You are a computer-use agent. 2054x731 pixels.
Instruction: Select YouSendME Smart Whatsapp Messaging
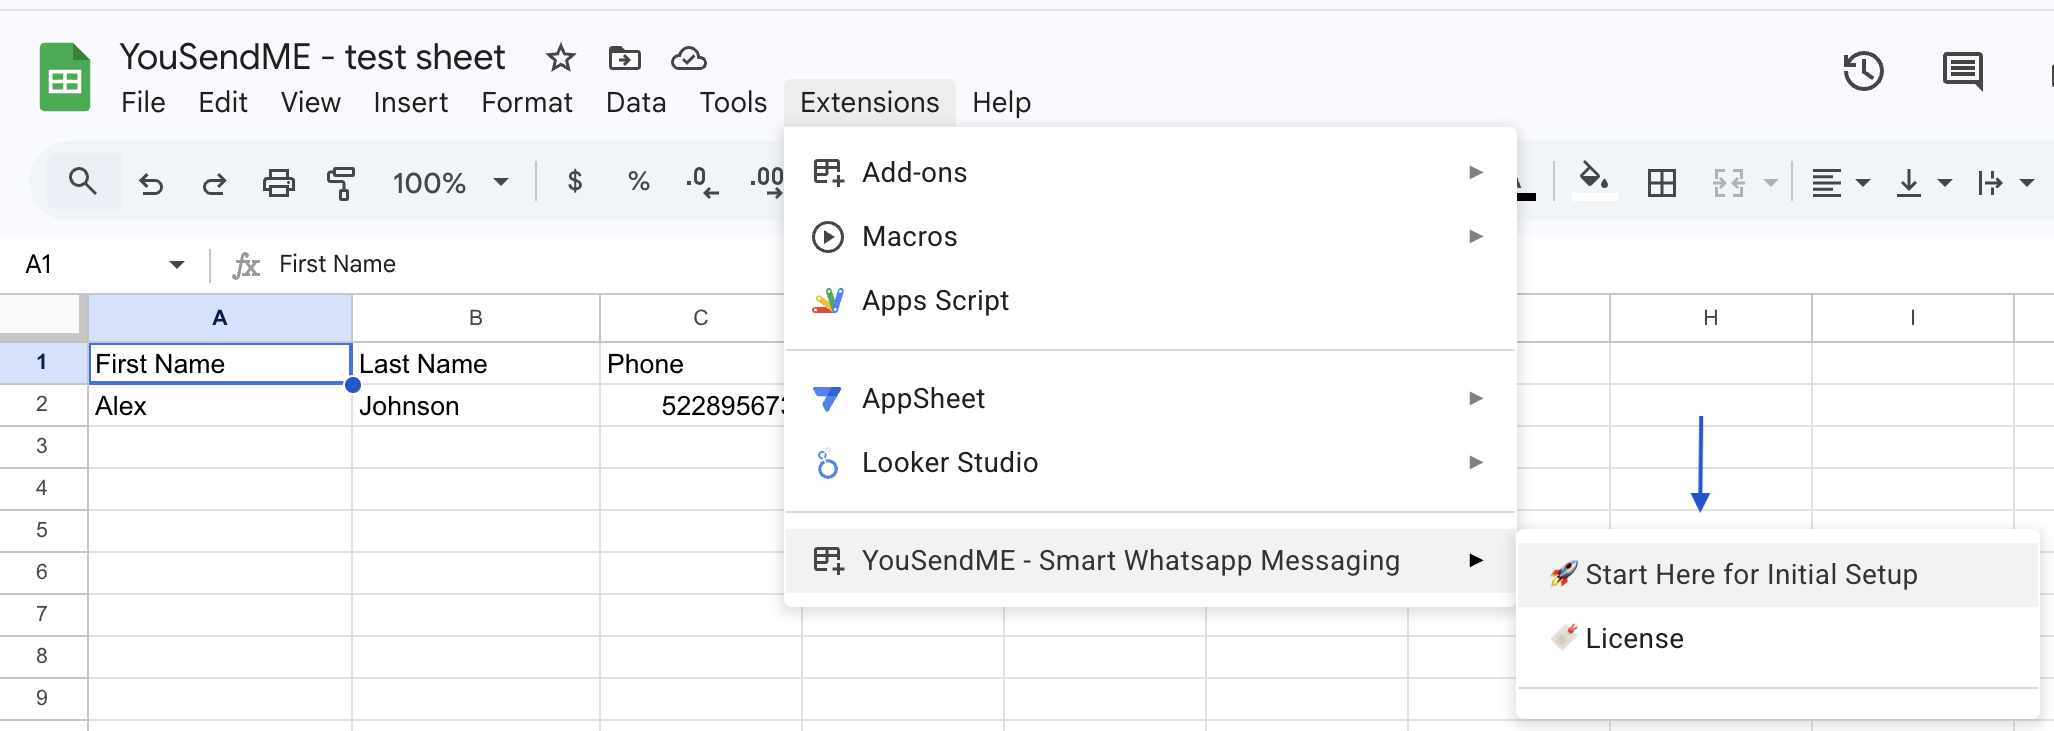pos(1150,560)
